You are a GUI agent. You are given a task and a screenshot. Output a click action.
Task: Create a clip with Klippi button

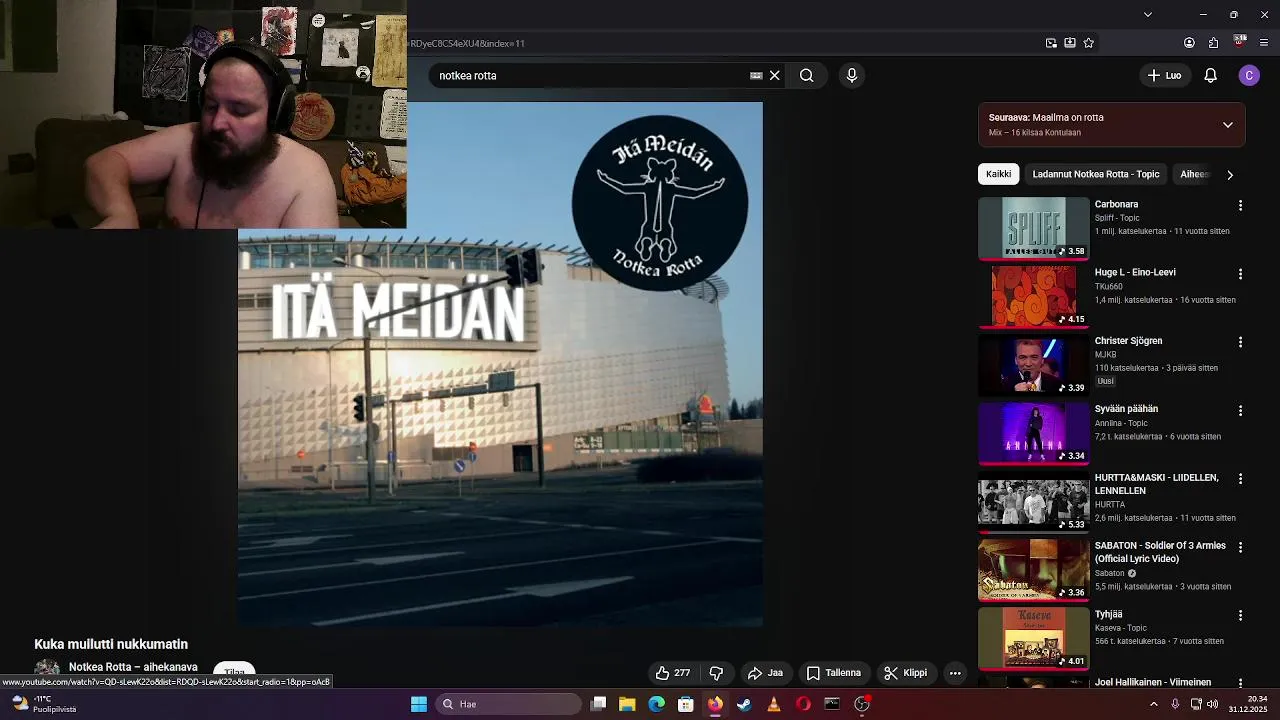906,673
